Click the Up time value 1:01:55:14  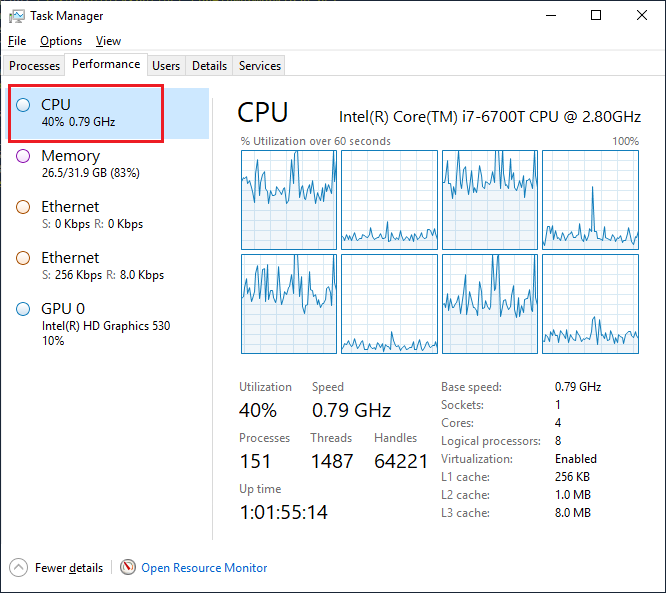(x=284, y=512)
